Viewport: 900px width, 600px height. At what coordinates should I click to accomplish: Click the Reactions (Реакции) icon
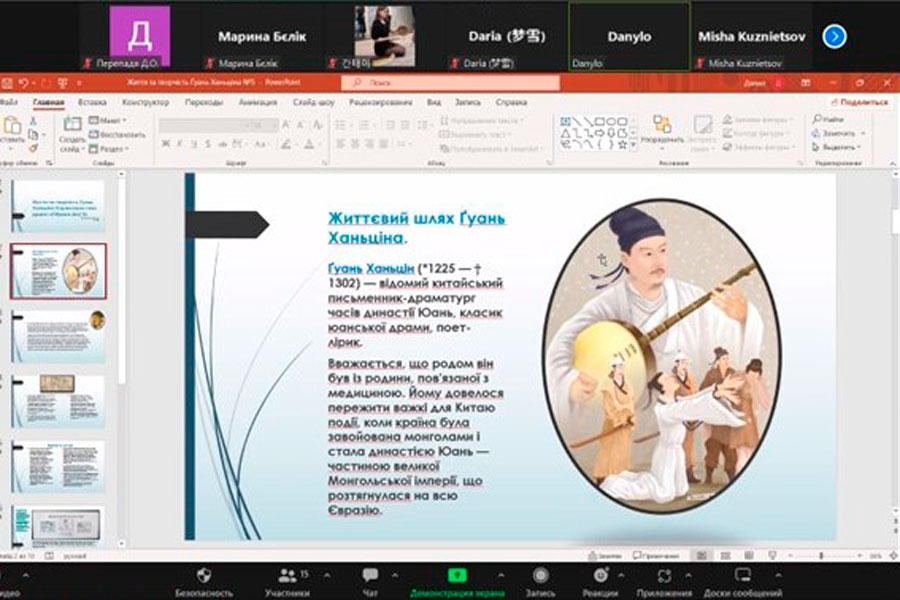[601, 575]
